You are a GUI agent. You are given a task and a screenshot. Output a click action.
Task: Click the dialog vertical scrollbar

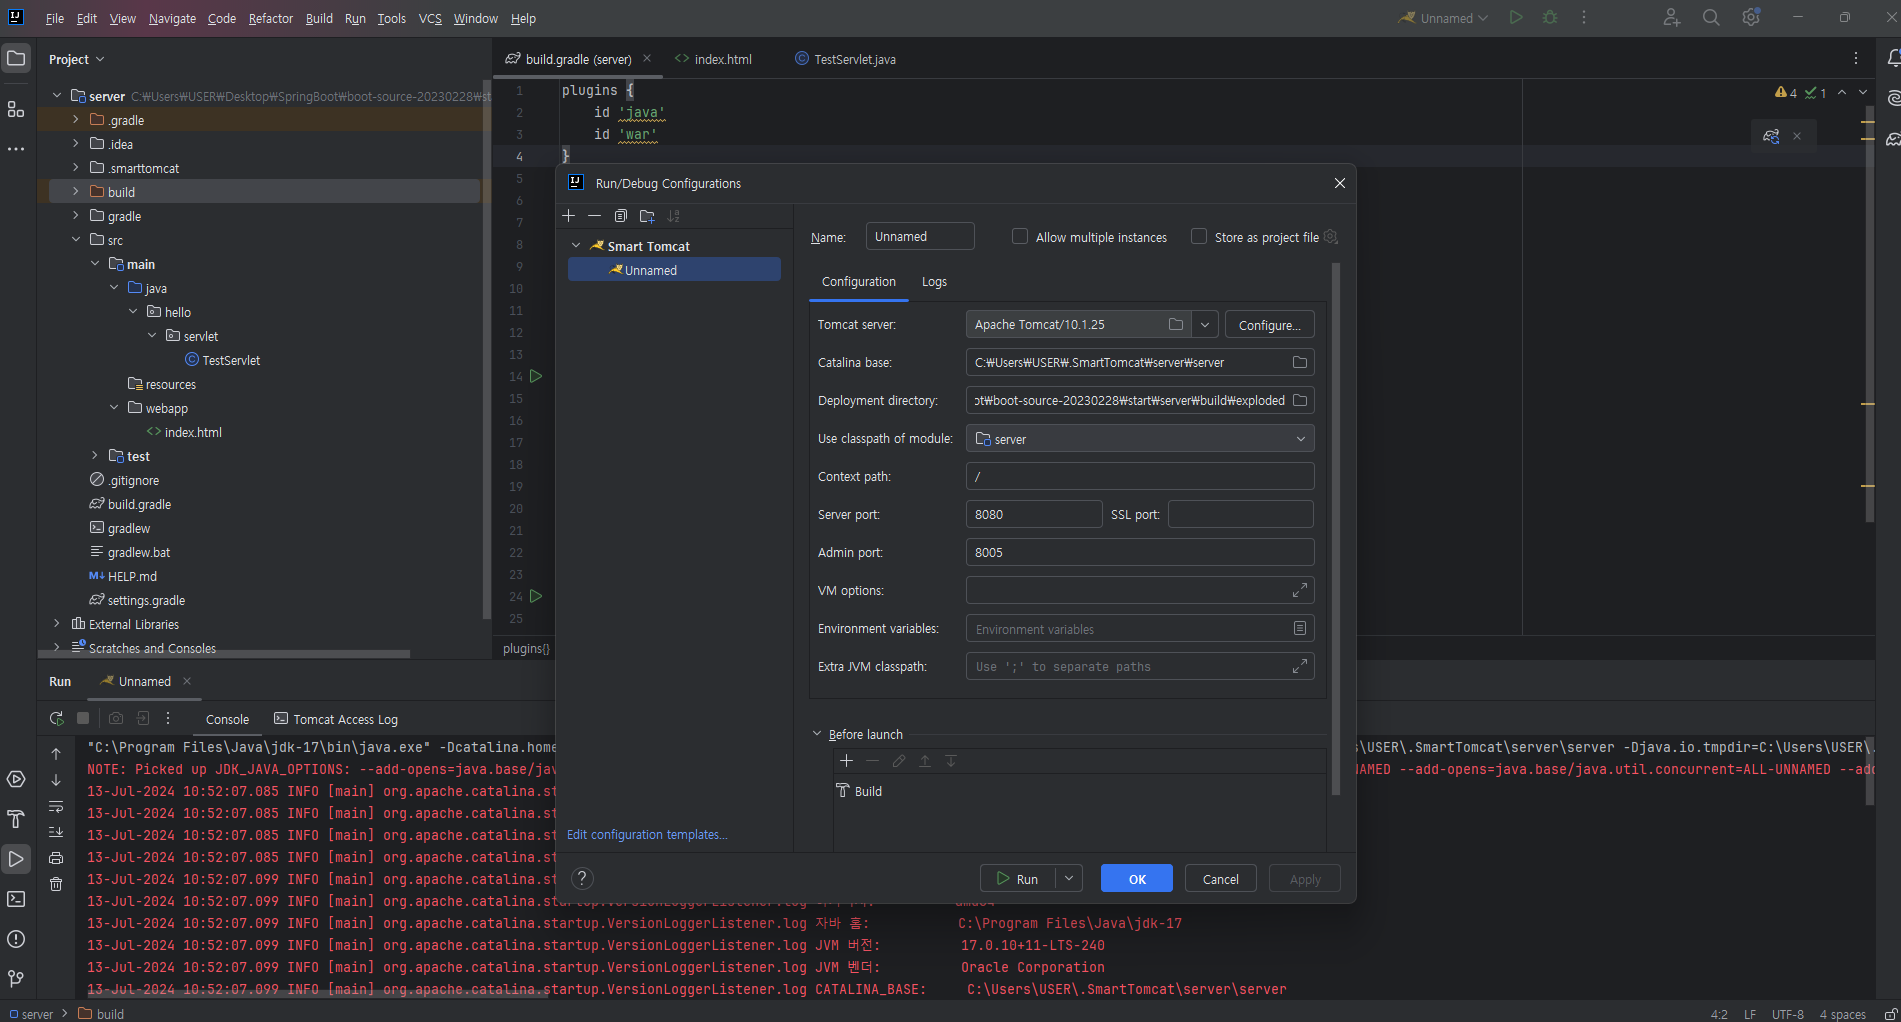(1336, 528)
